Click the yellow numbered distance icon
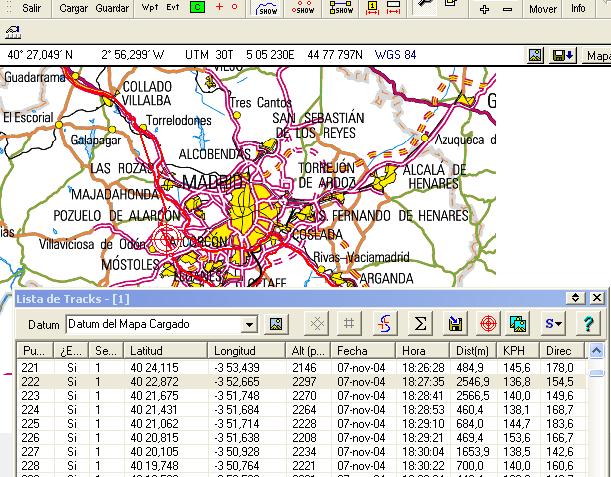 pyautogui.click(x=373, y=8)
